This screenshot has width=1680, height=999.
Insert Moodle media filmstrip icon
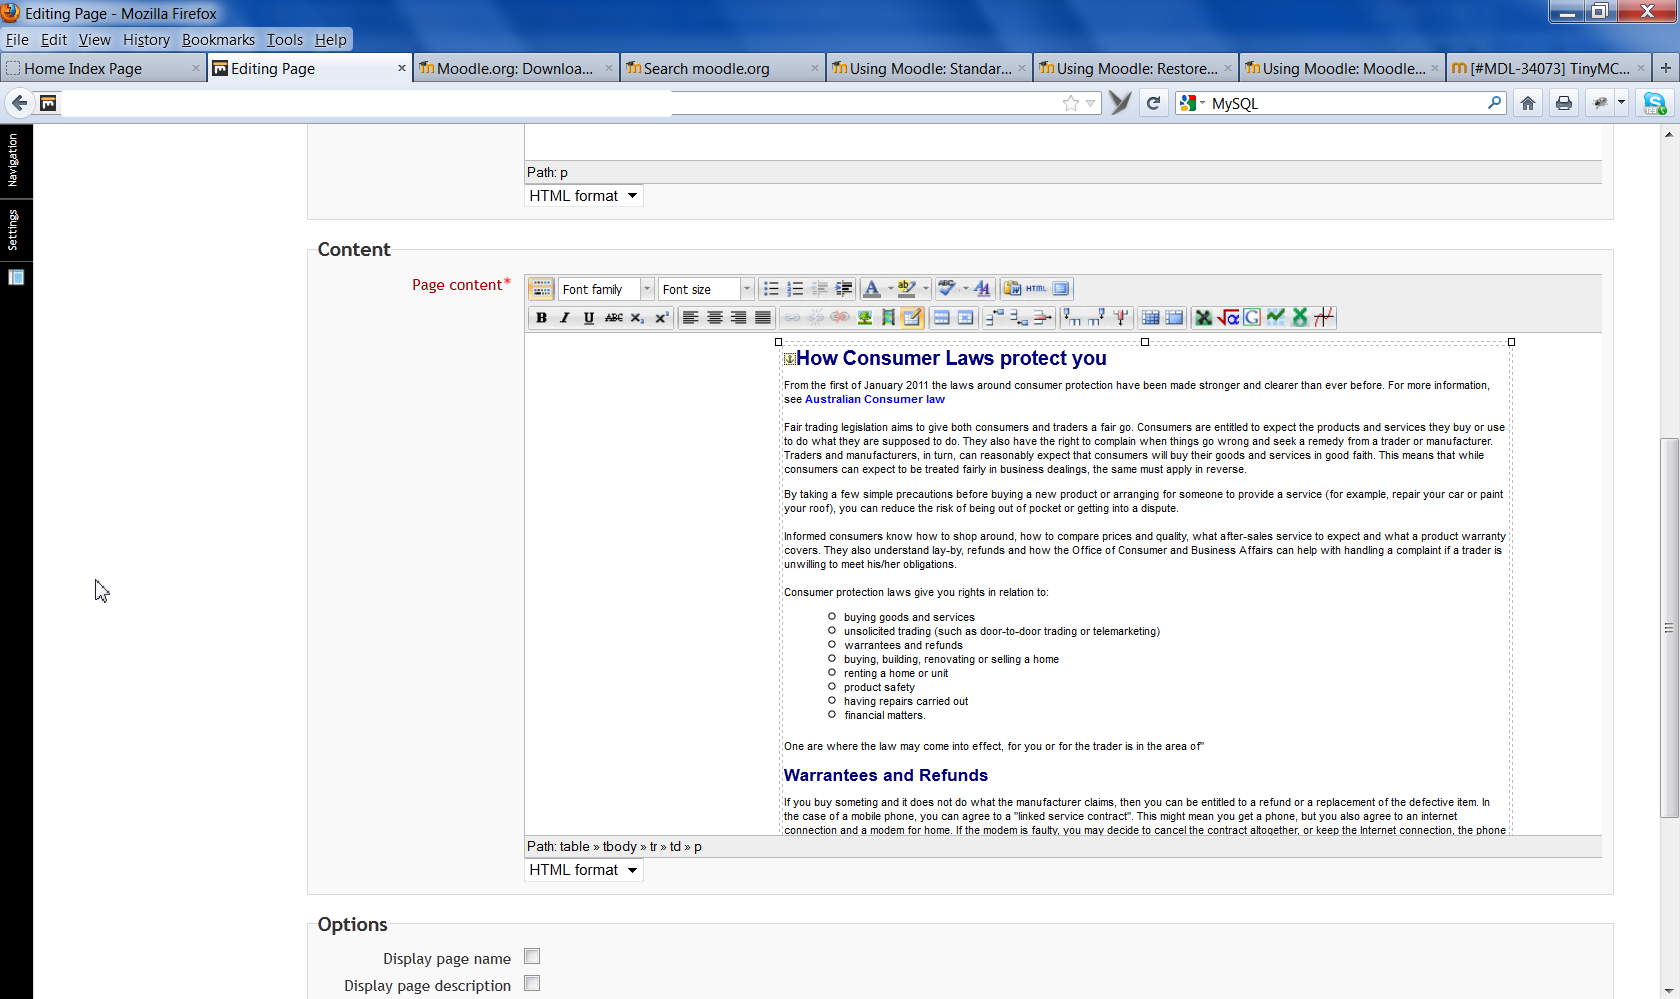[x=889, y=318]
